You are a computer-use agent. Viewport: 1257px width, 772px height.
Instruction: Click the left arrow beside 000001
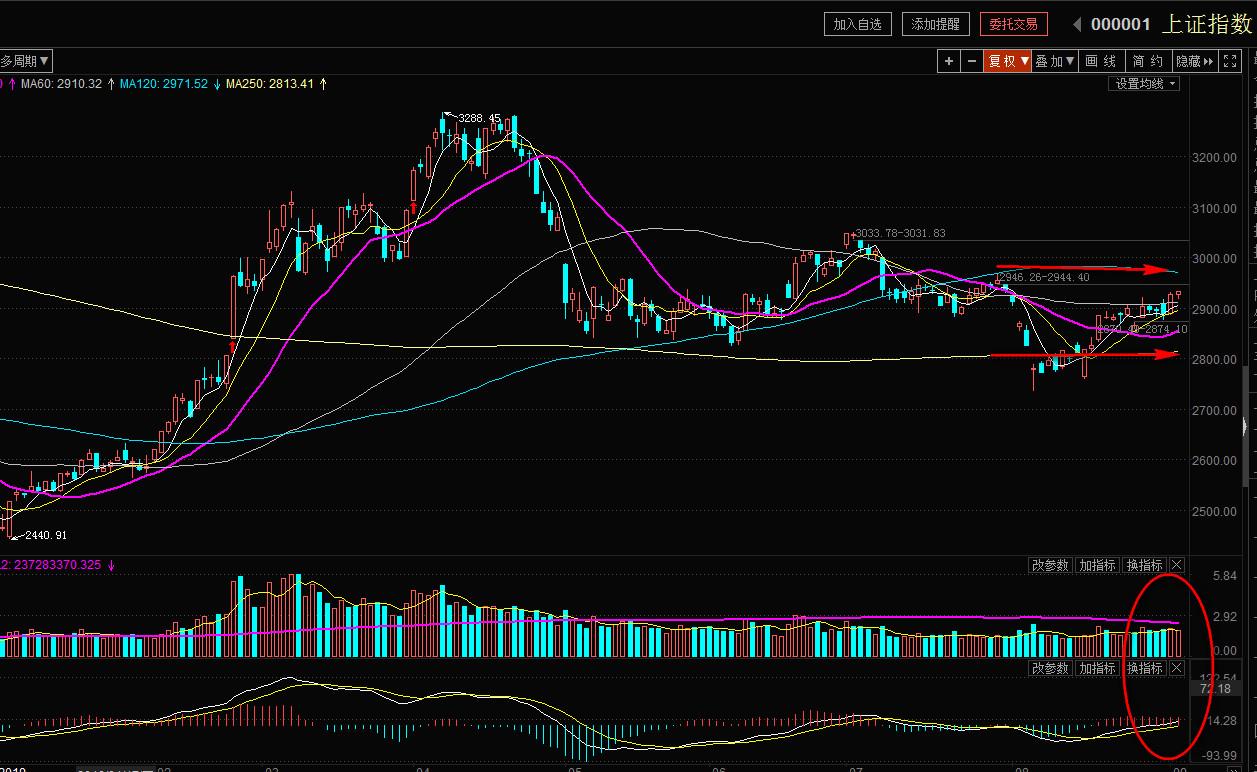coord(1076,24)
